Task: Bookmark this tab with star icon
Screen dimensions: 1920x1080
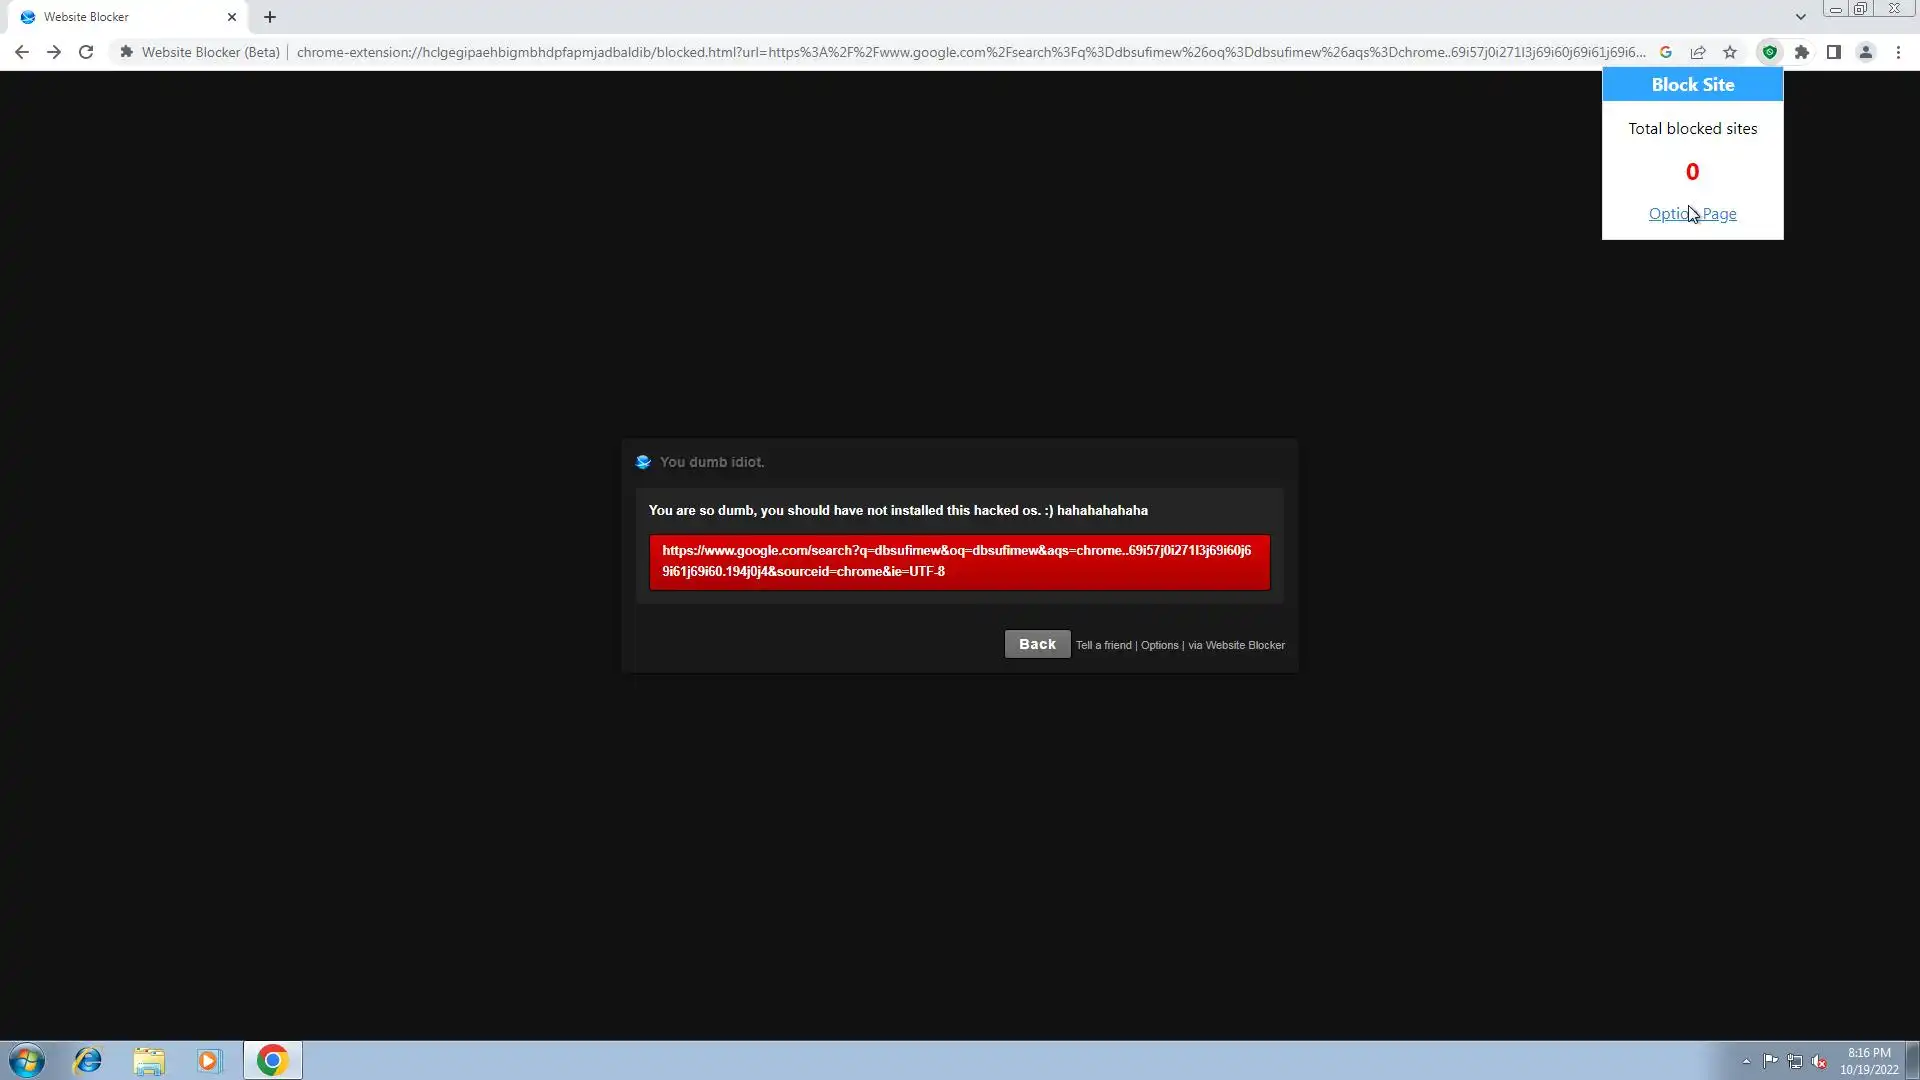Action: pos(1730,52)
